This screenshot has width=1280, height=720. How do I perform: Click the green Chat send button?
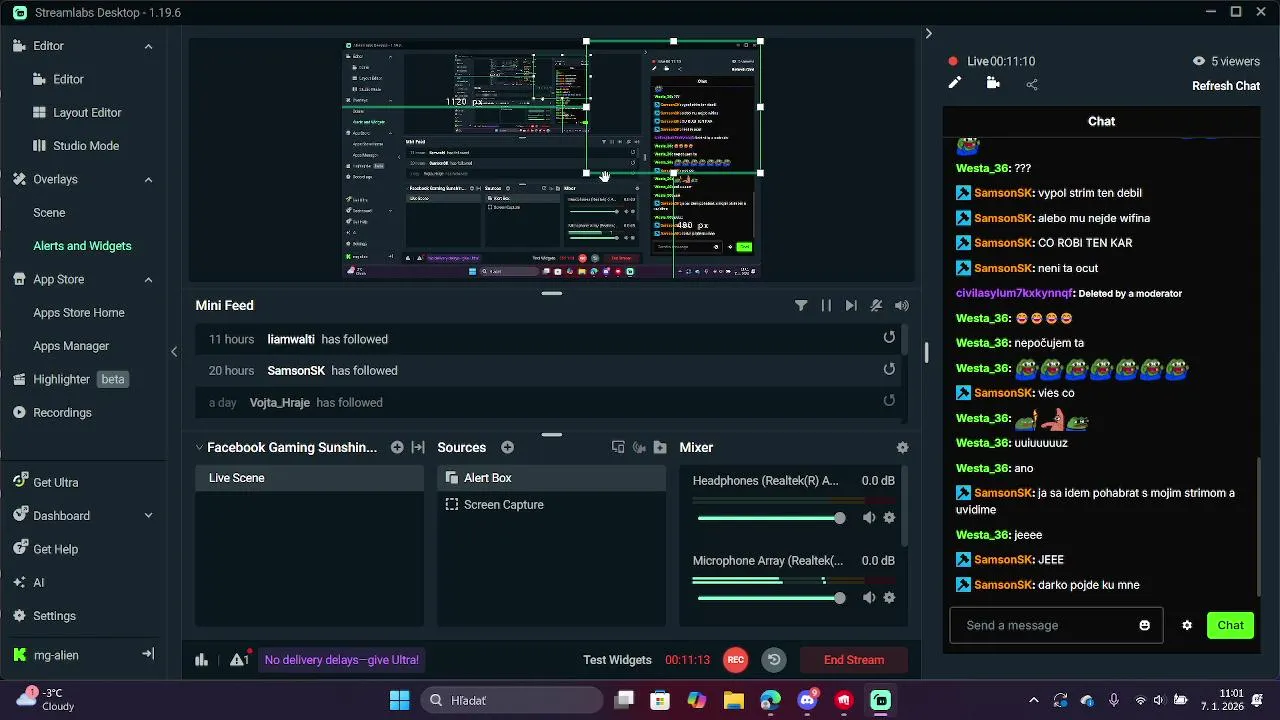click(1230, 626)
